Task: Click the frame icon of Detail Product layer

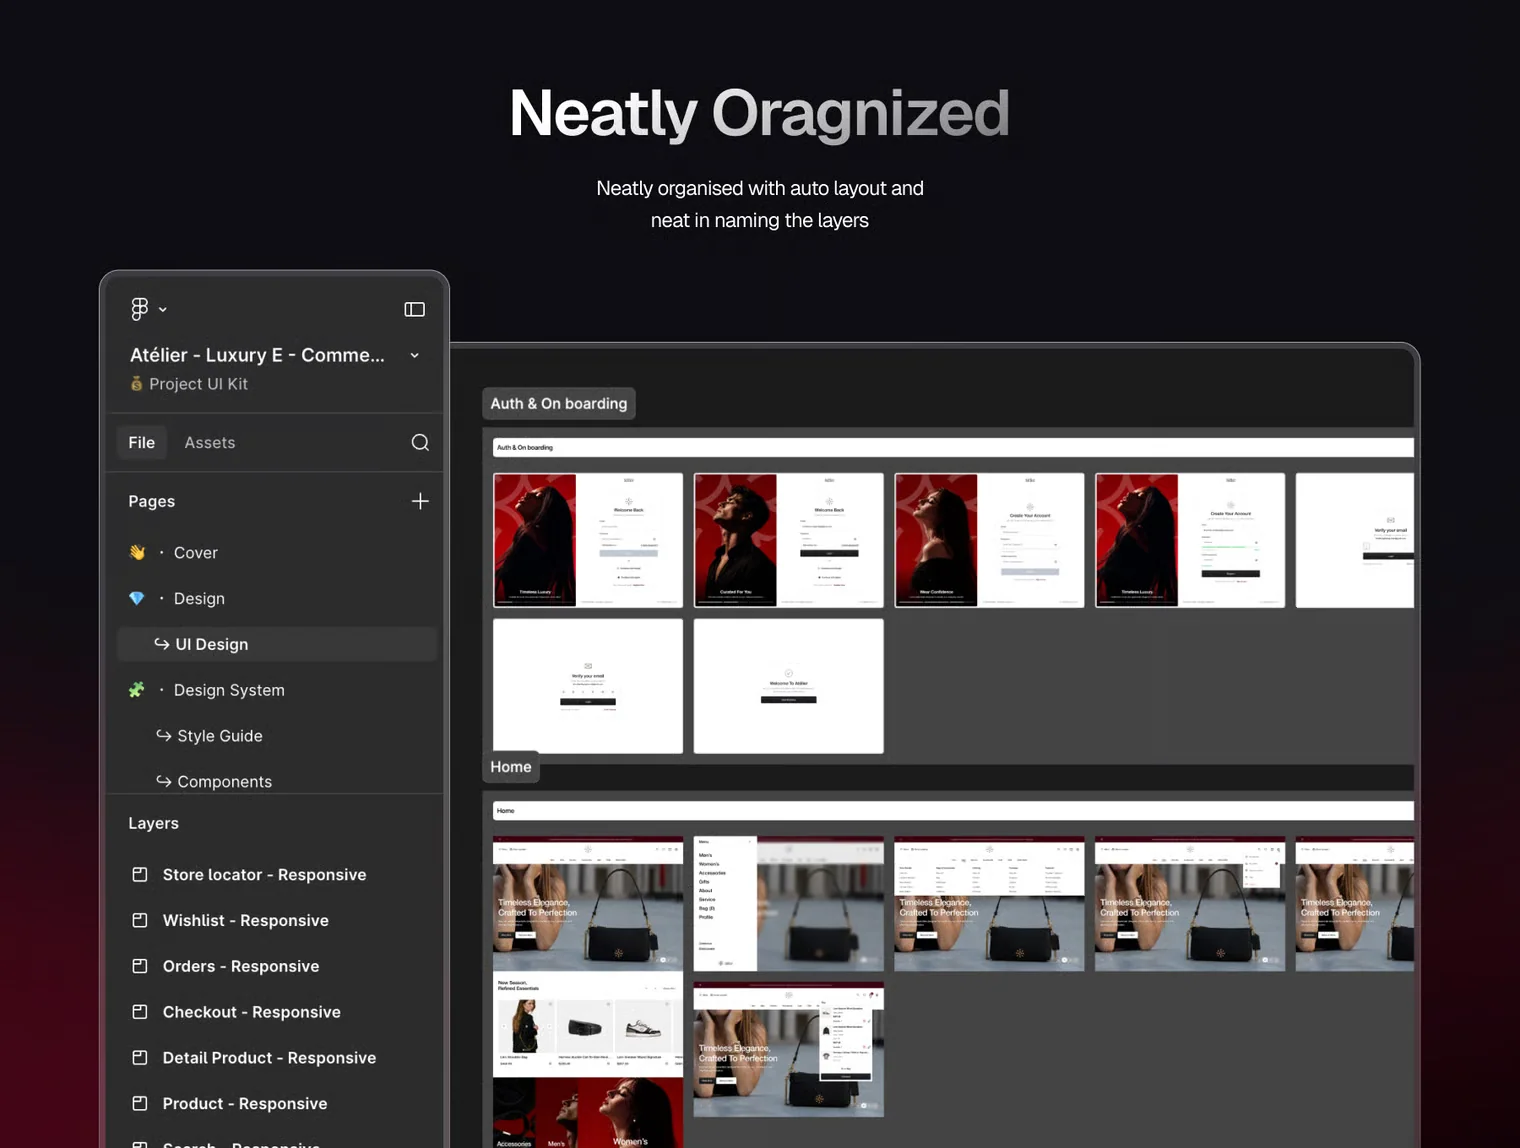Action: (140, 1058)
